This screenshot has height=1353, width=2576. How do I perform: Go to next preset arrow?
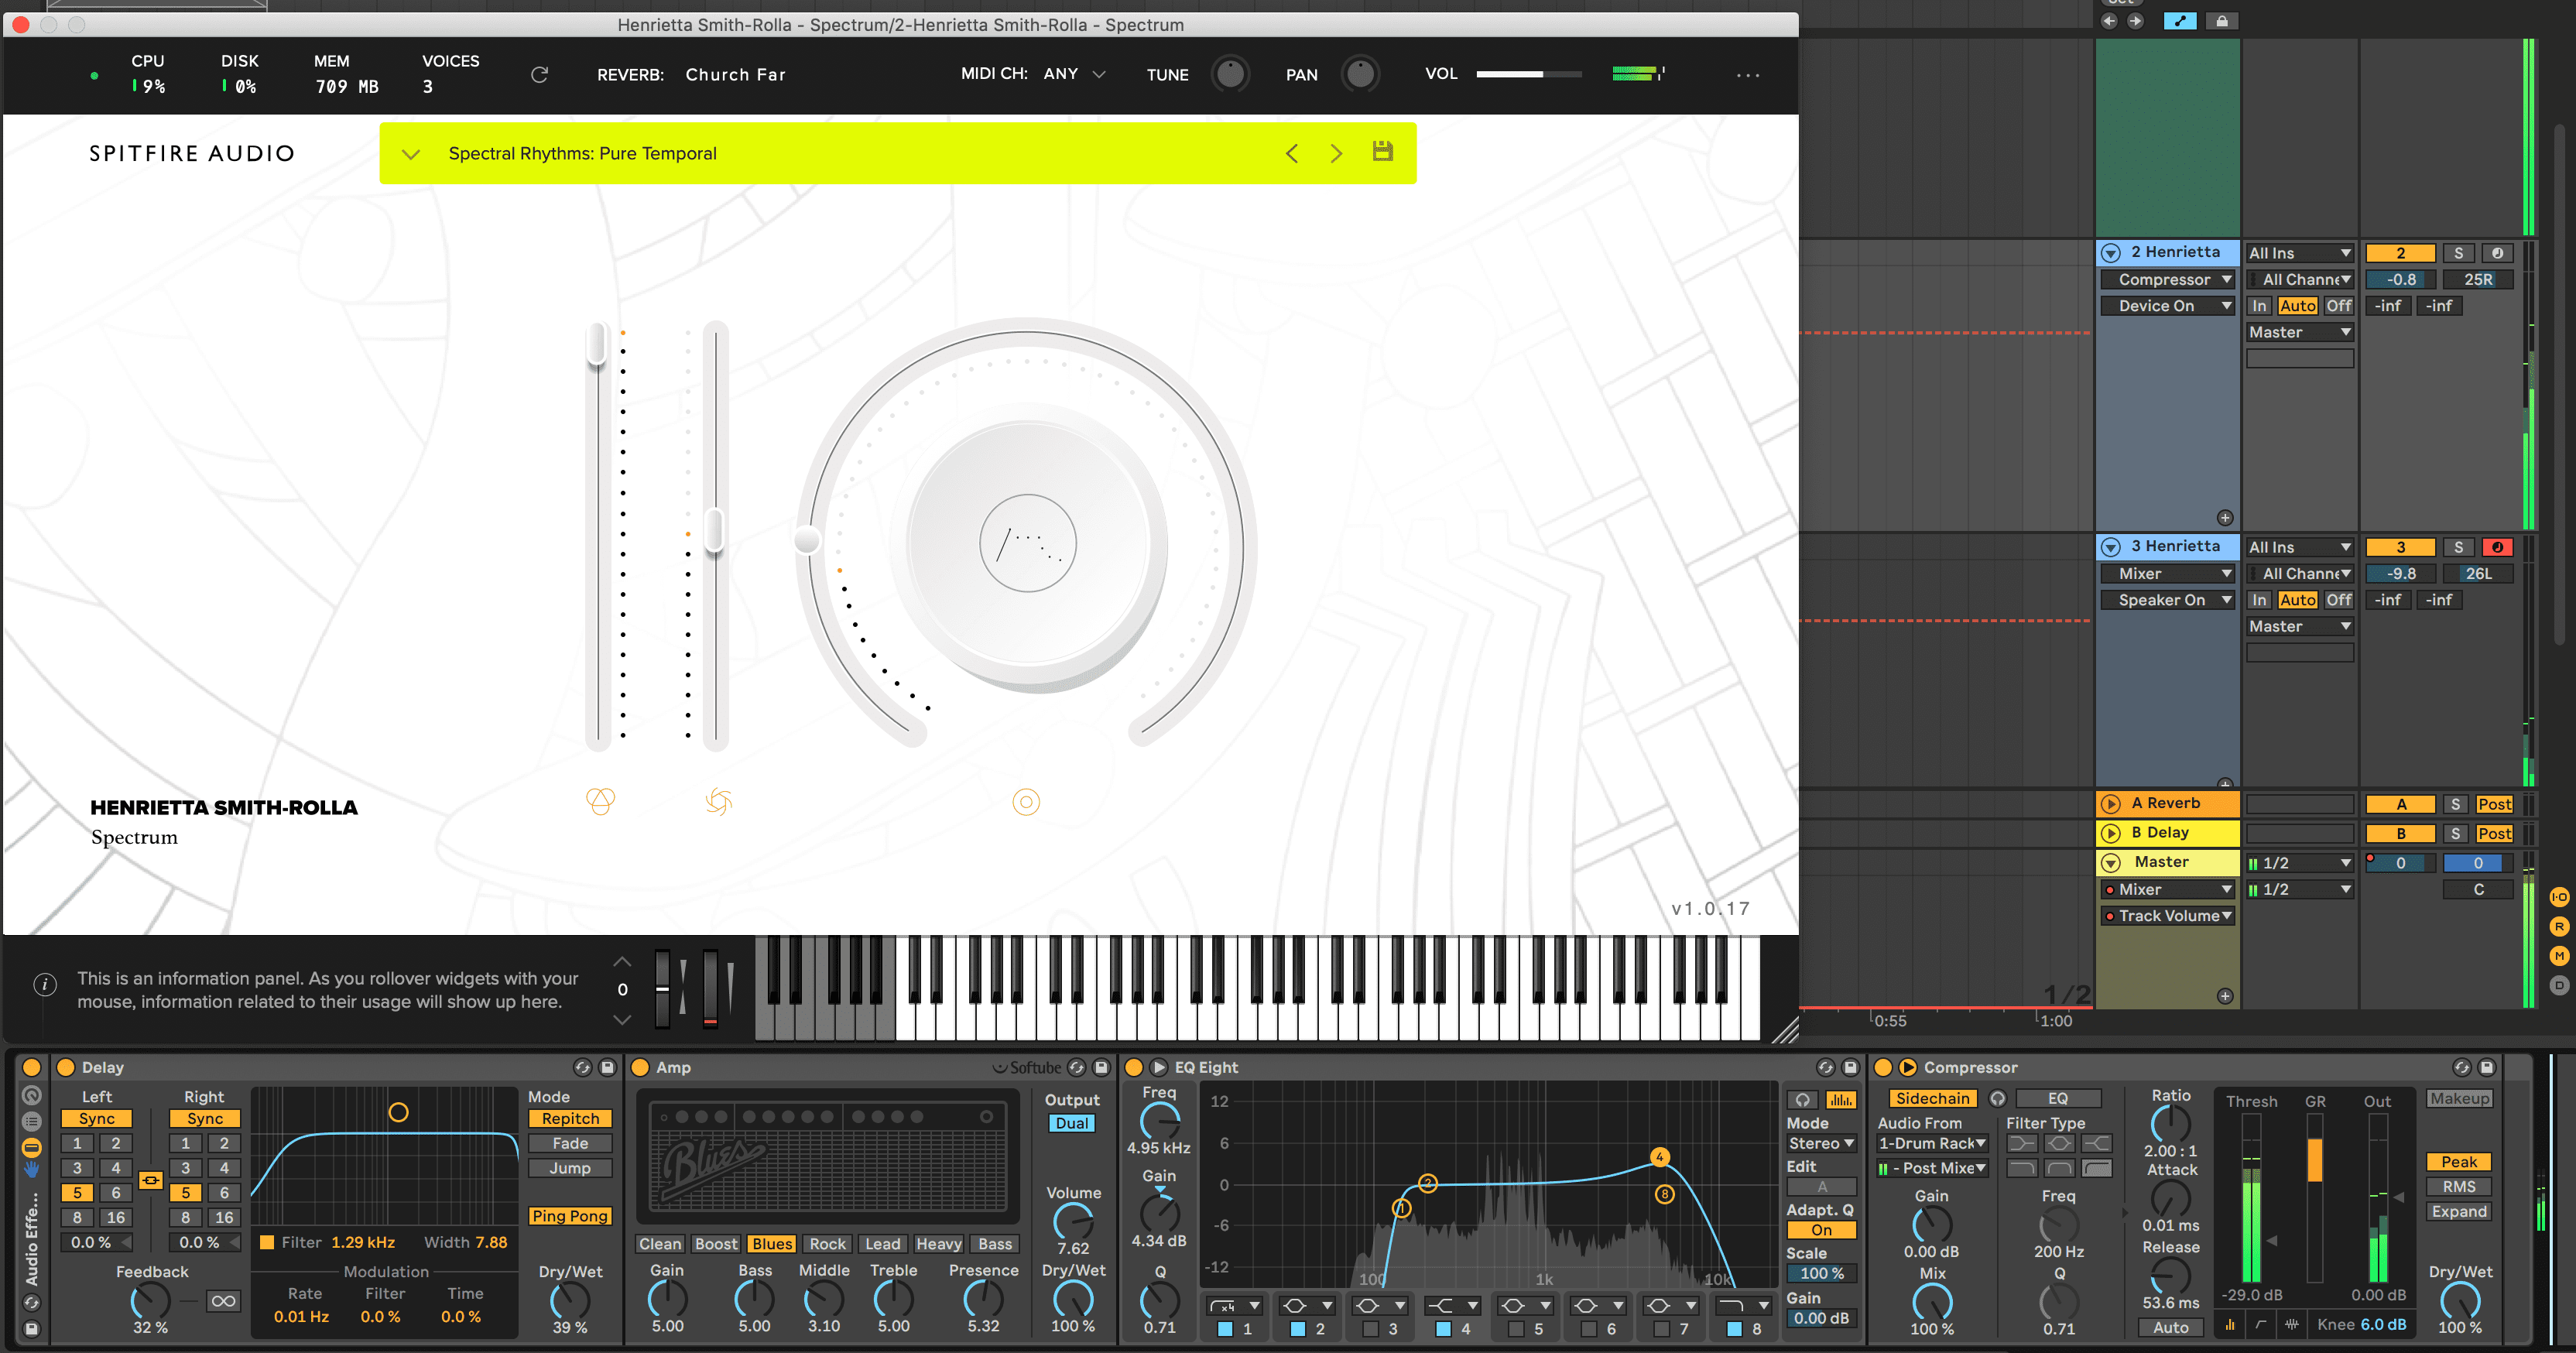1336,153
